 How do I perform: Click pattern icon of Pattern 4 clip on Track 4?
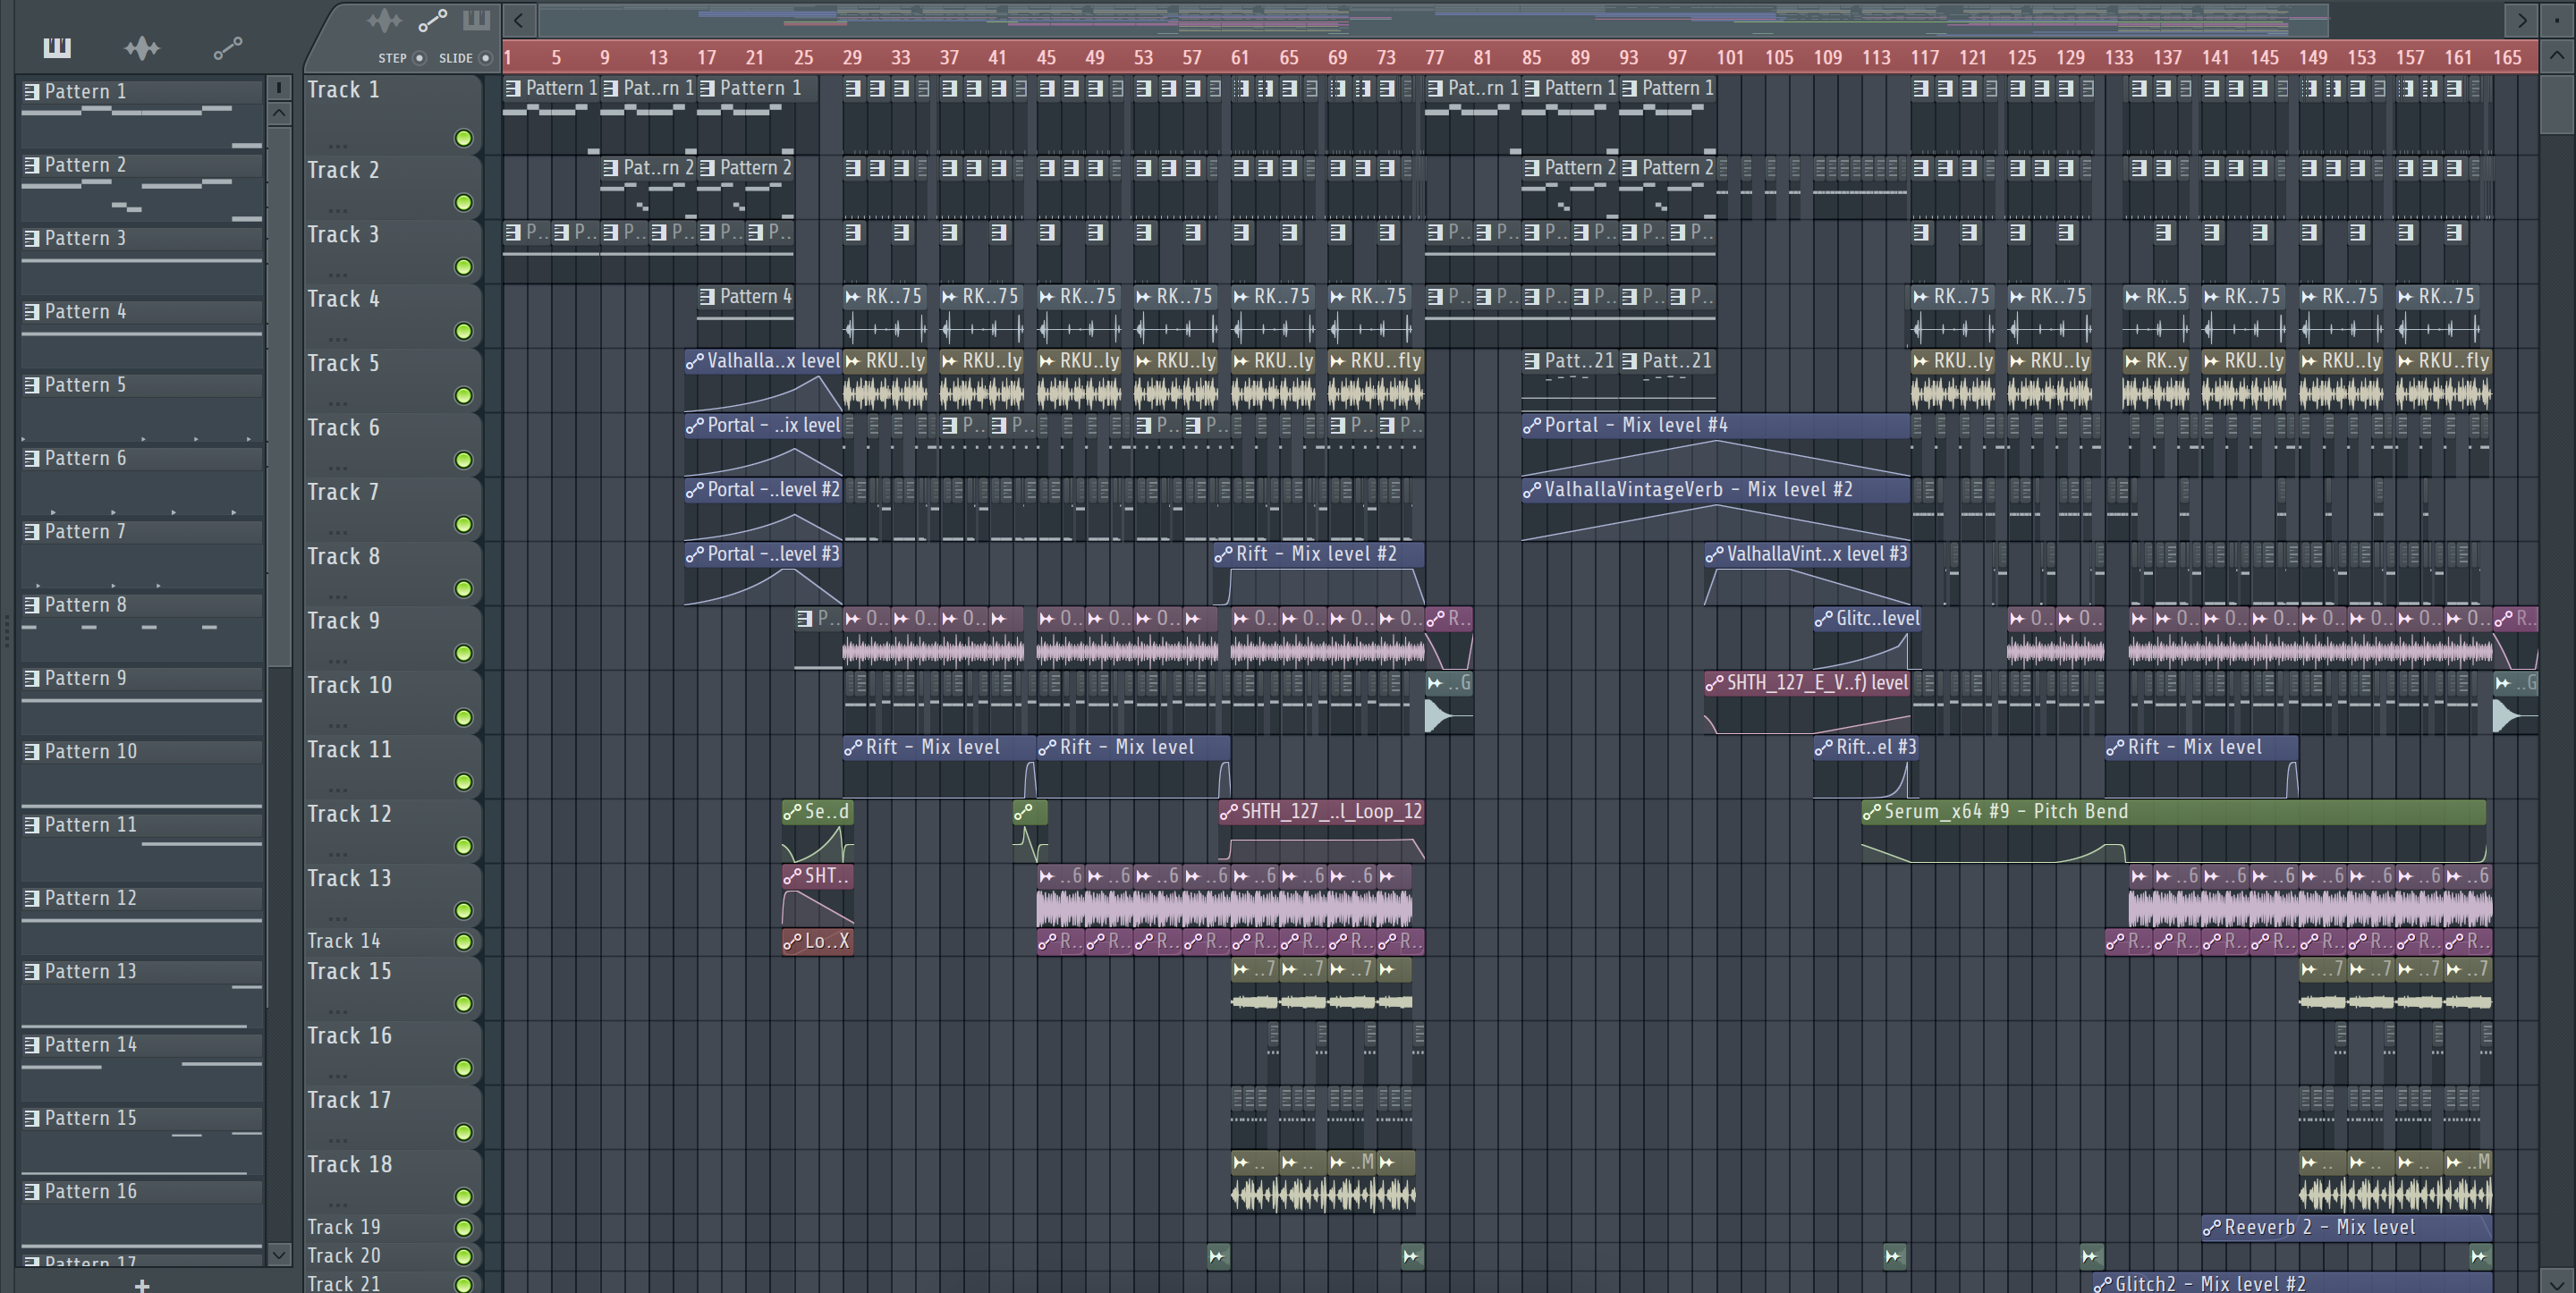pyautogui.click(x=708, y=296)
